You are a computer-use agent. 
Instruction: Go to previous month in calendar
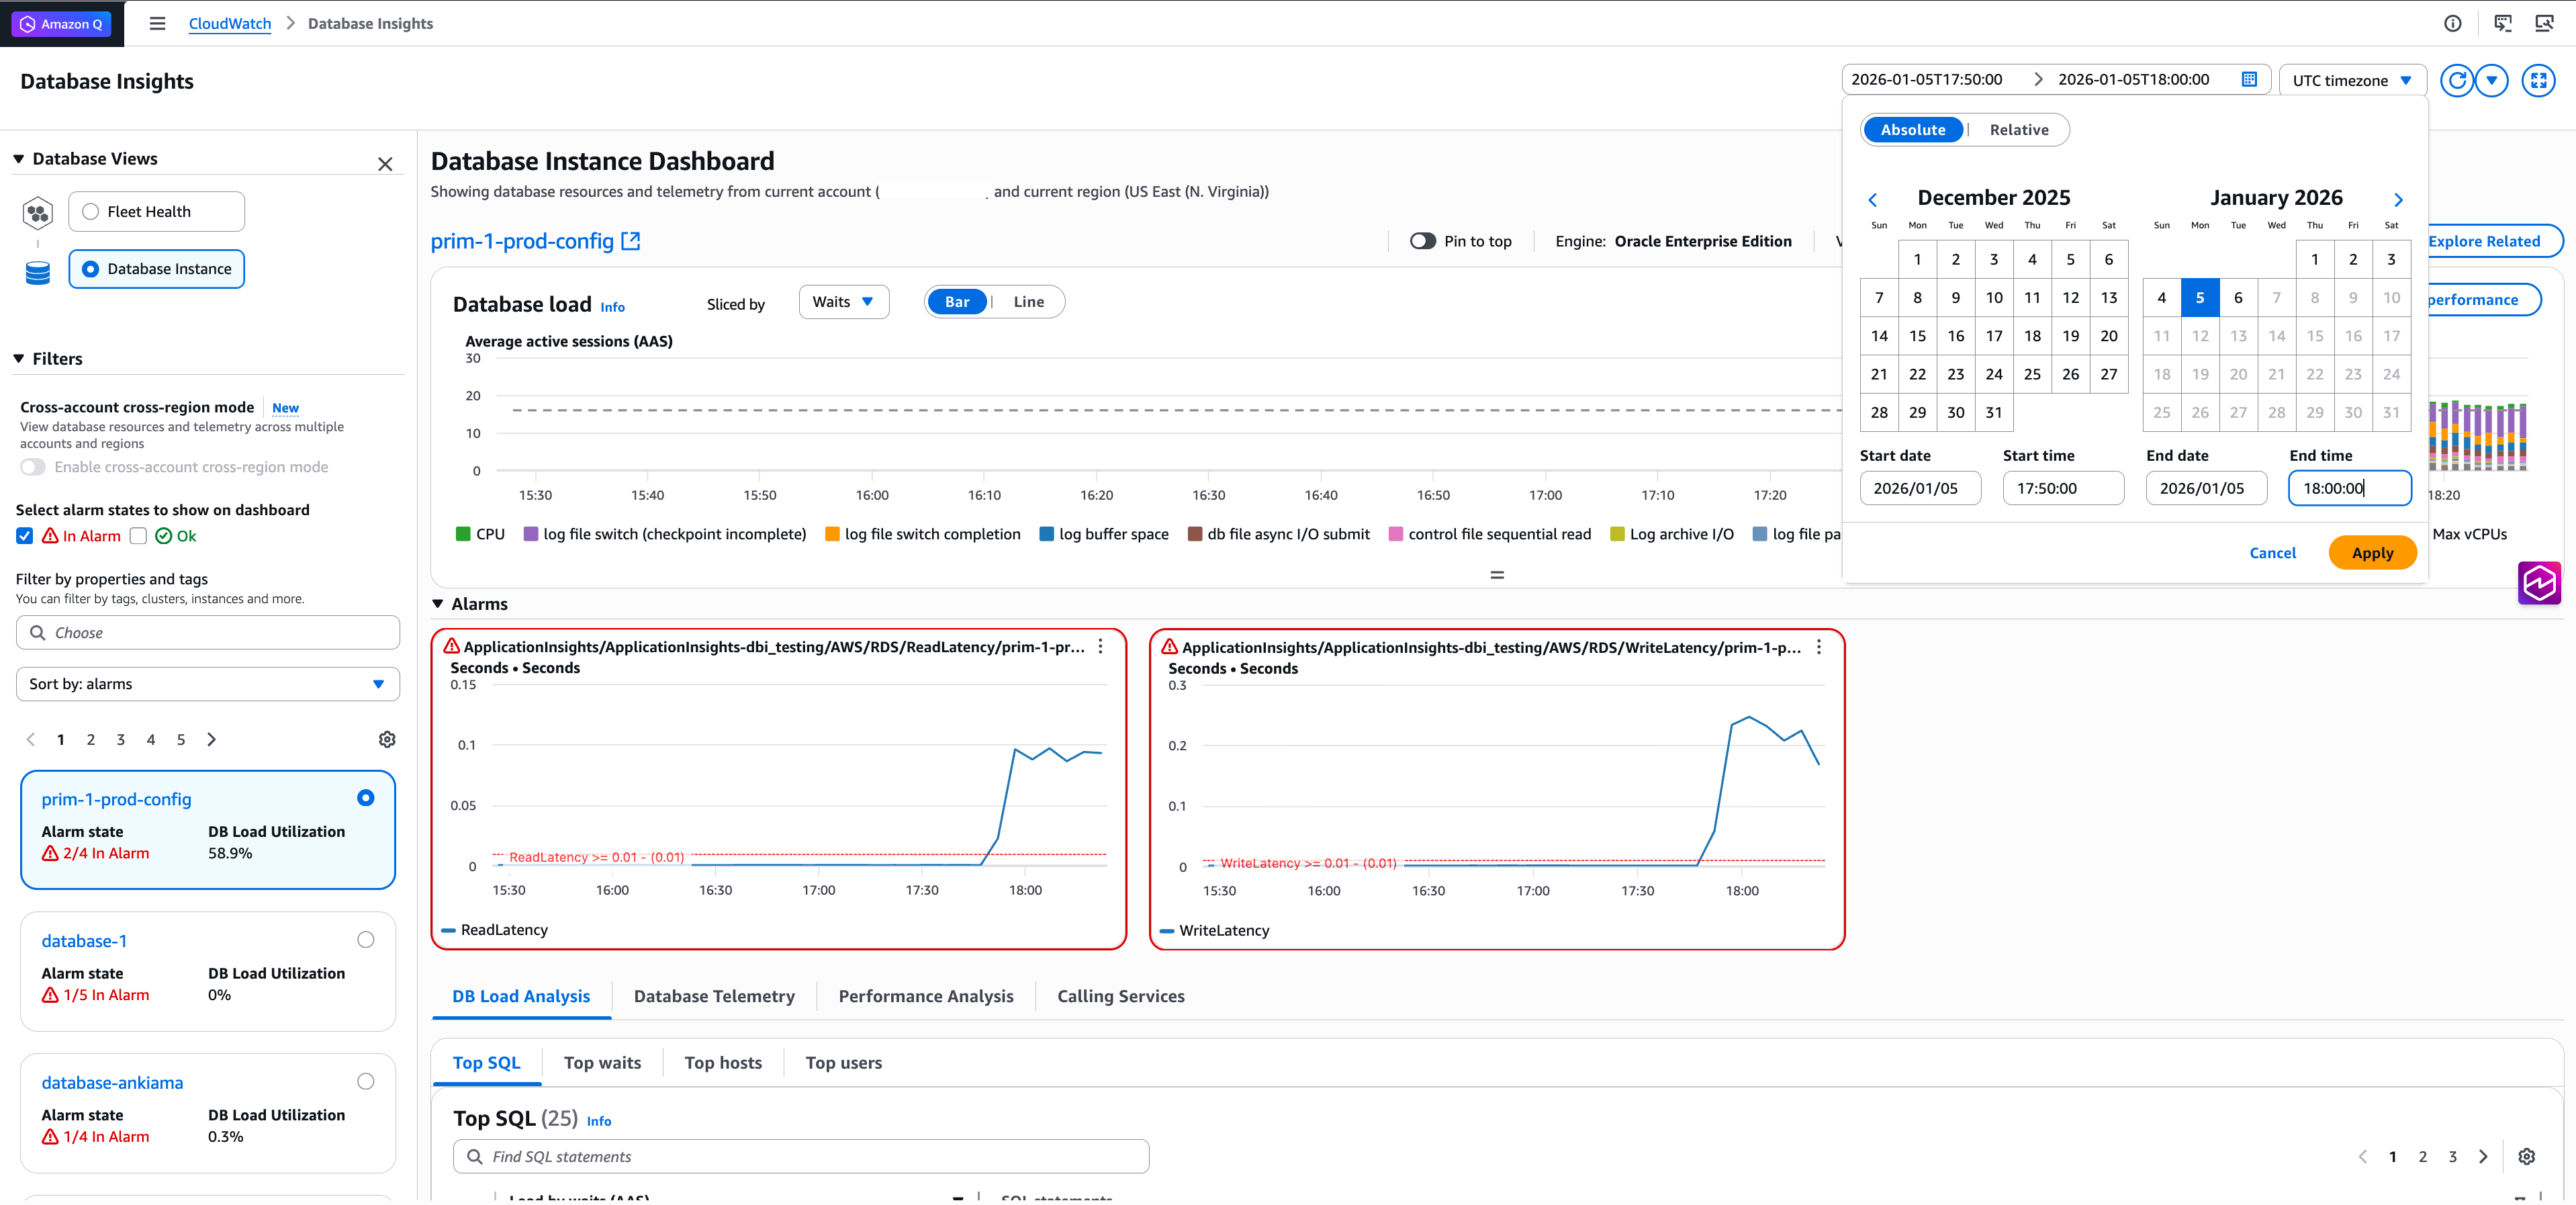[x=1873, y=200]
